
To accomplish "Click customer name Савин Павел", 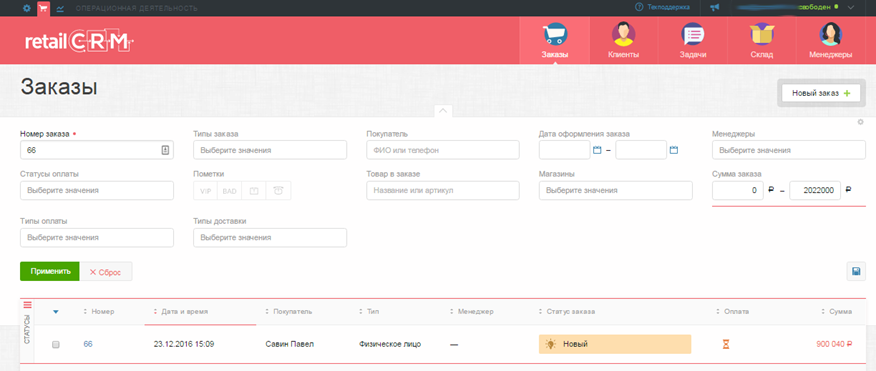I will point(289,344).
